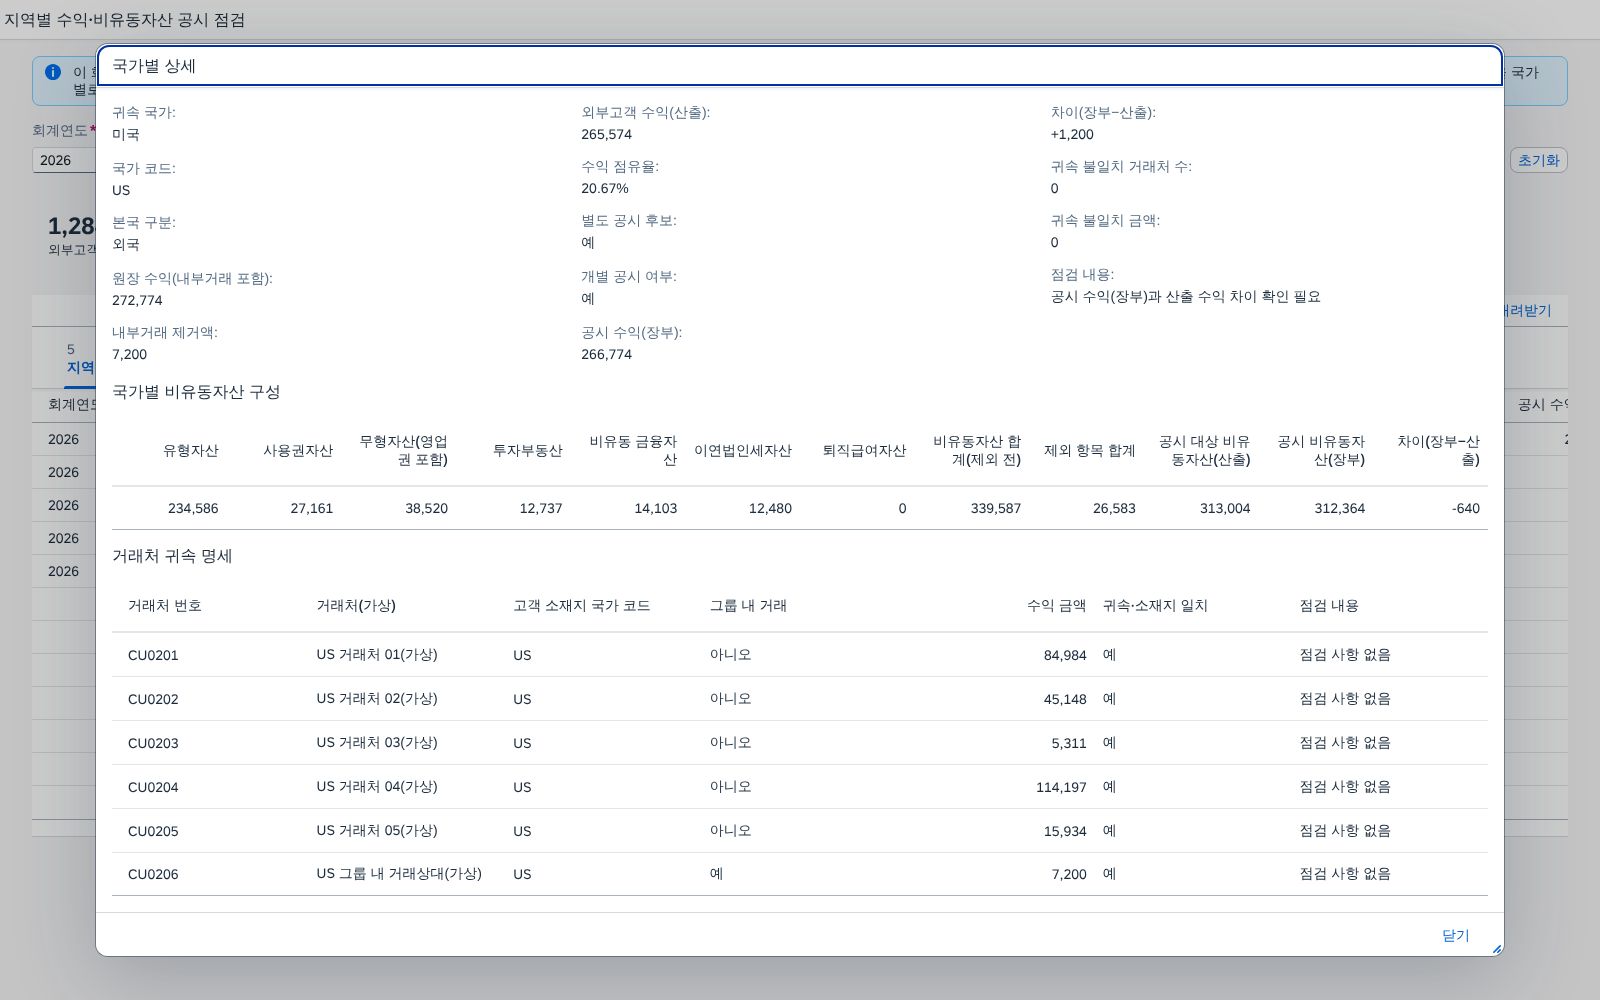1600x1000 pixels.
Task: Click the 거래처 번호 column header
Action: (165, 606)
